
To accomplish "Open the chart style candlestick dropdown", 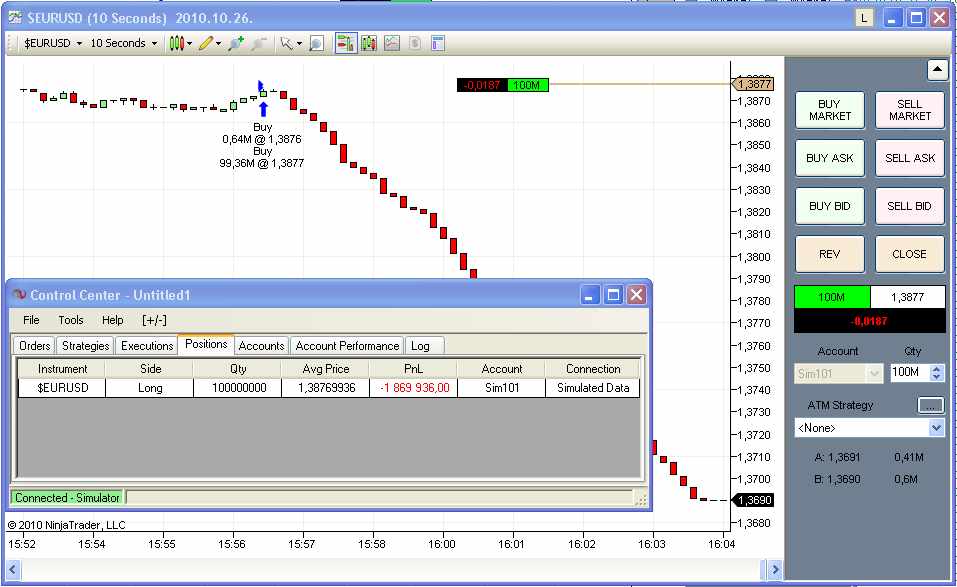I will click(181, 43).
